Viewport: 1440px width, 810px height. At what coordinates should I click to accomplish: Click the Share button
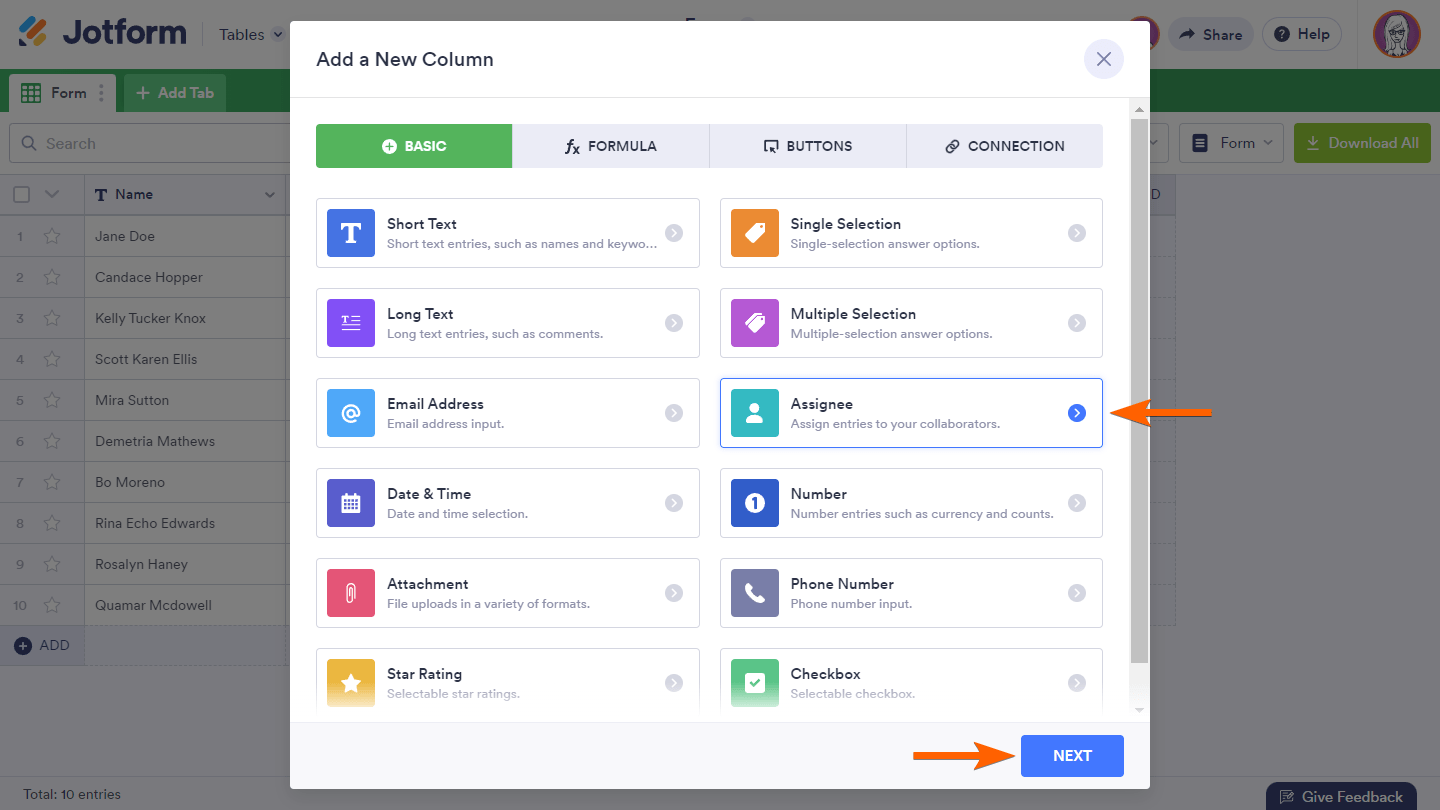[1211, 34]
